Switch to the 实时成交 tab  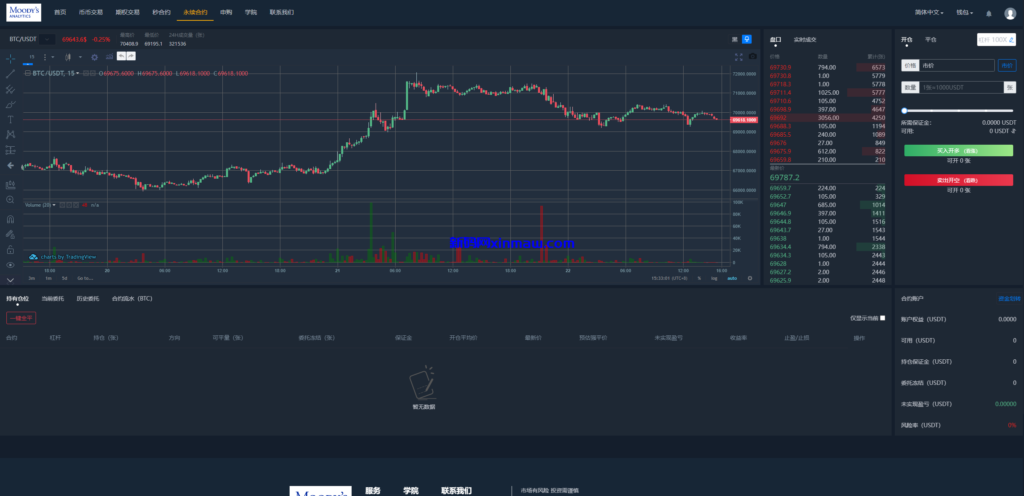pyautogui.click(x=805, y=39)
